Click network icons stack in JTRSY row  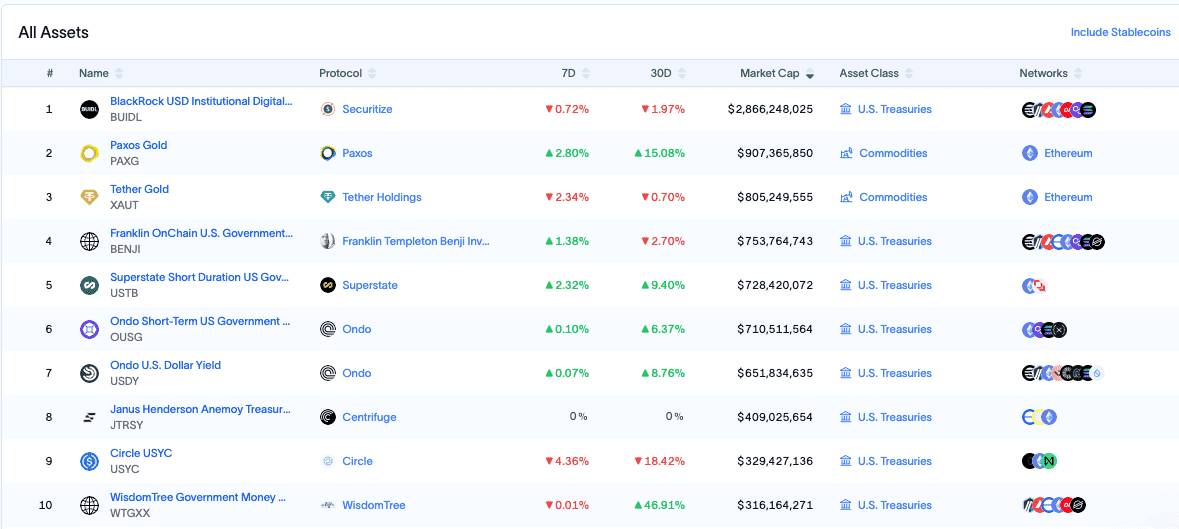(1040, 417)
